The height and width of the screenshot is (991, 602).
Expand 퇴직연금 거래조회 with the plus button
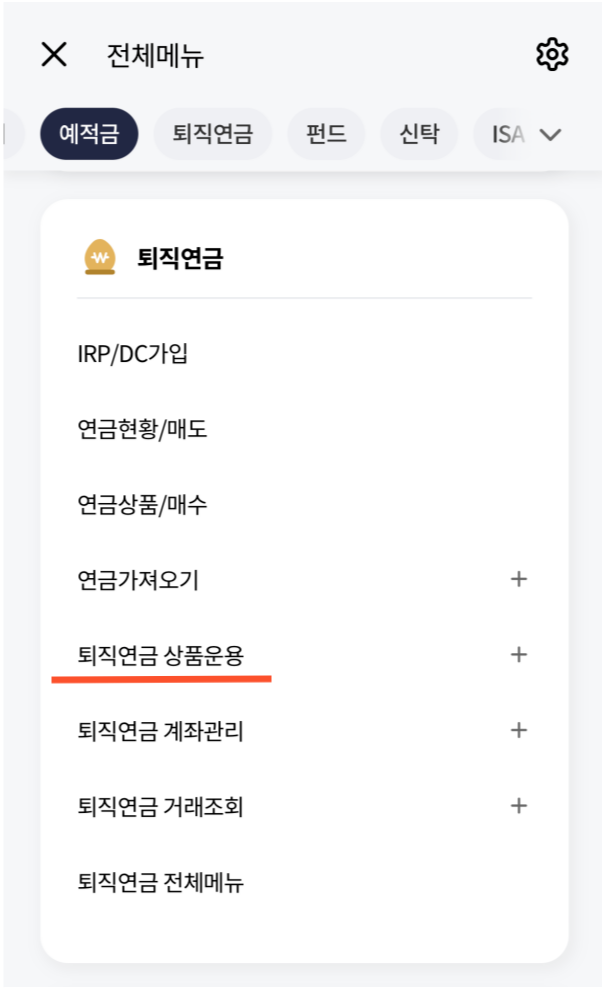[518, 807]
